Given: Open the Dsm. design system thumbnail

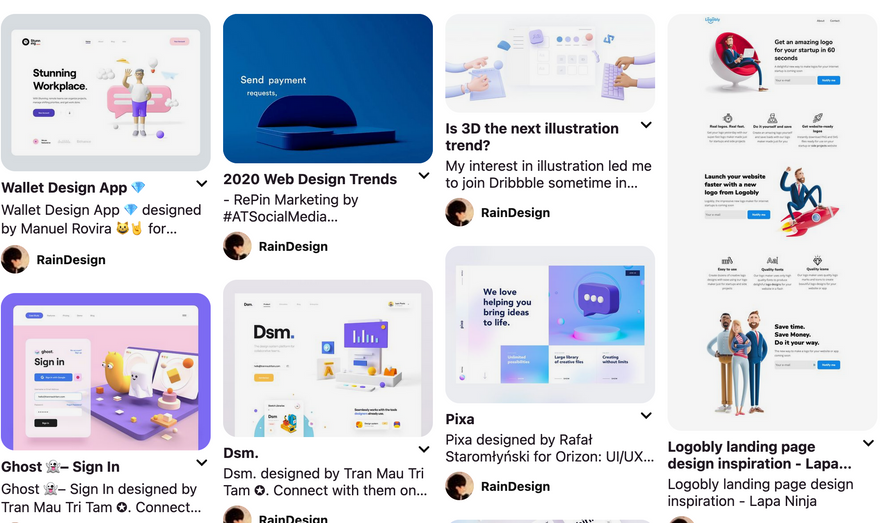Looking at the screenshot, I should click(x=328, y=359).
